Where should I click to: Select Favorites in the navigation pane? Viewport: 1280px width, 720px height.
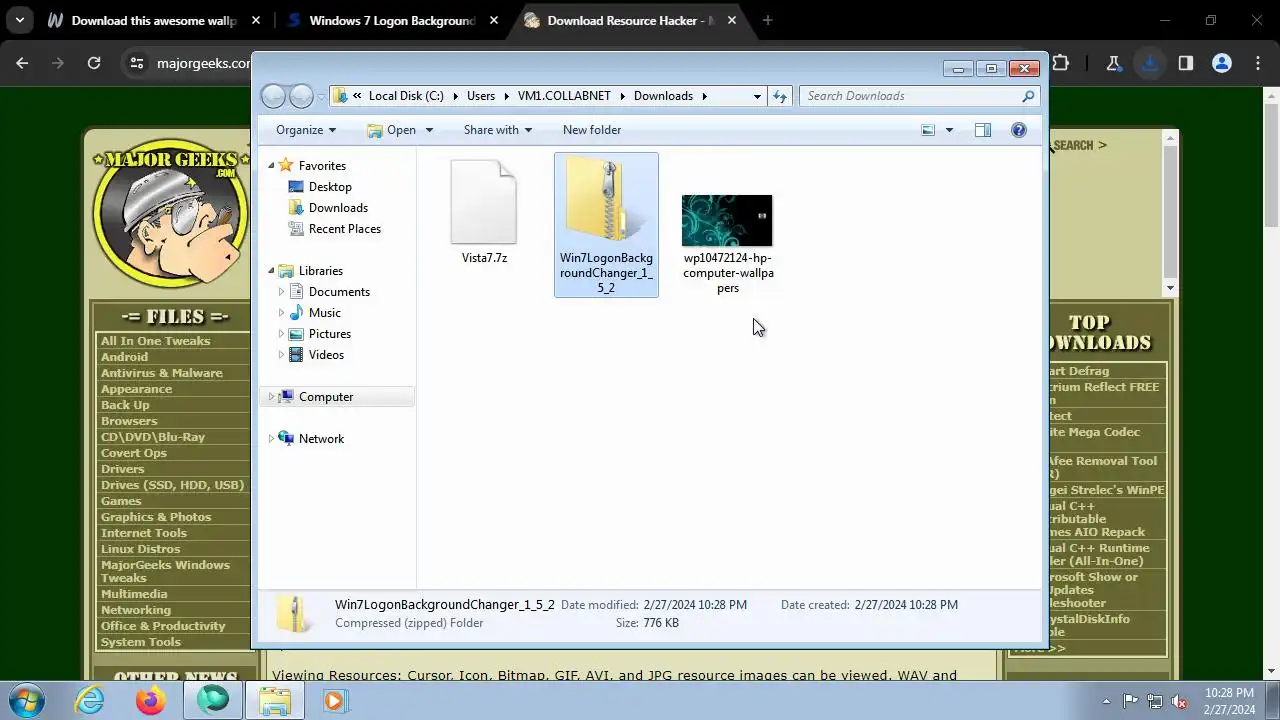pos(322,166)
